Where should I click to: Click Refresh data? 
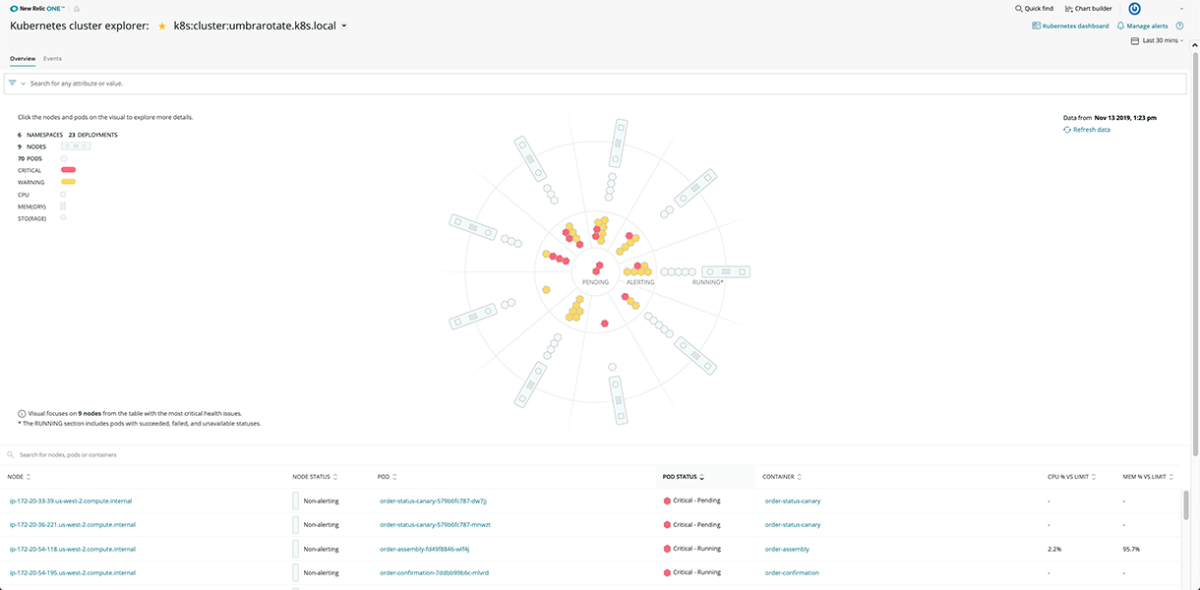coord(1087,130)
